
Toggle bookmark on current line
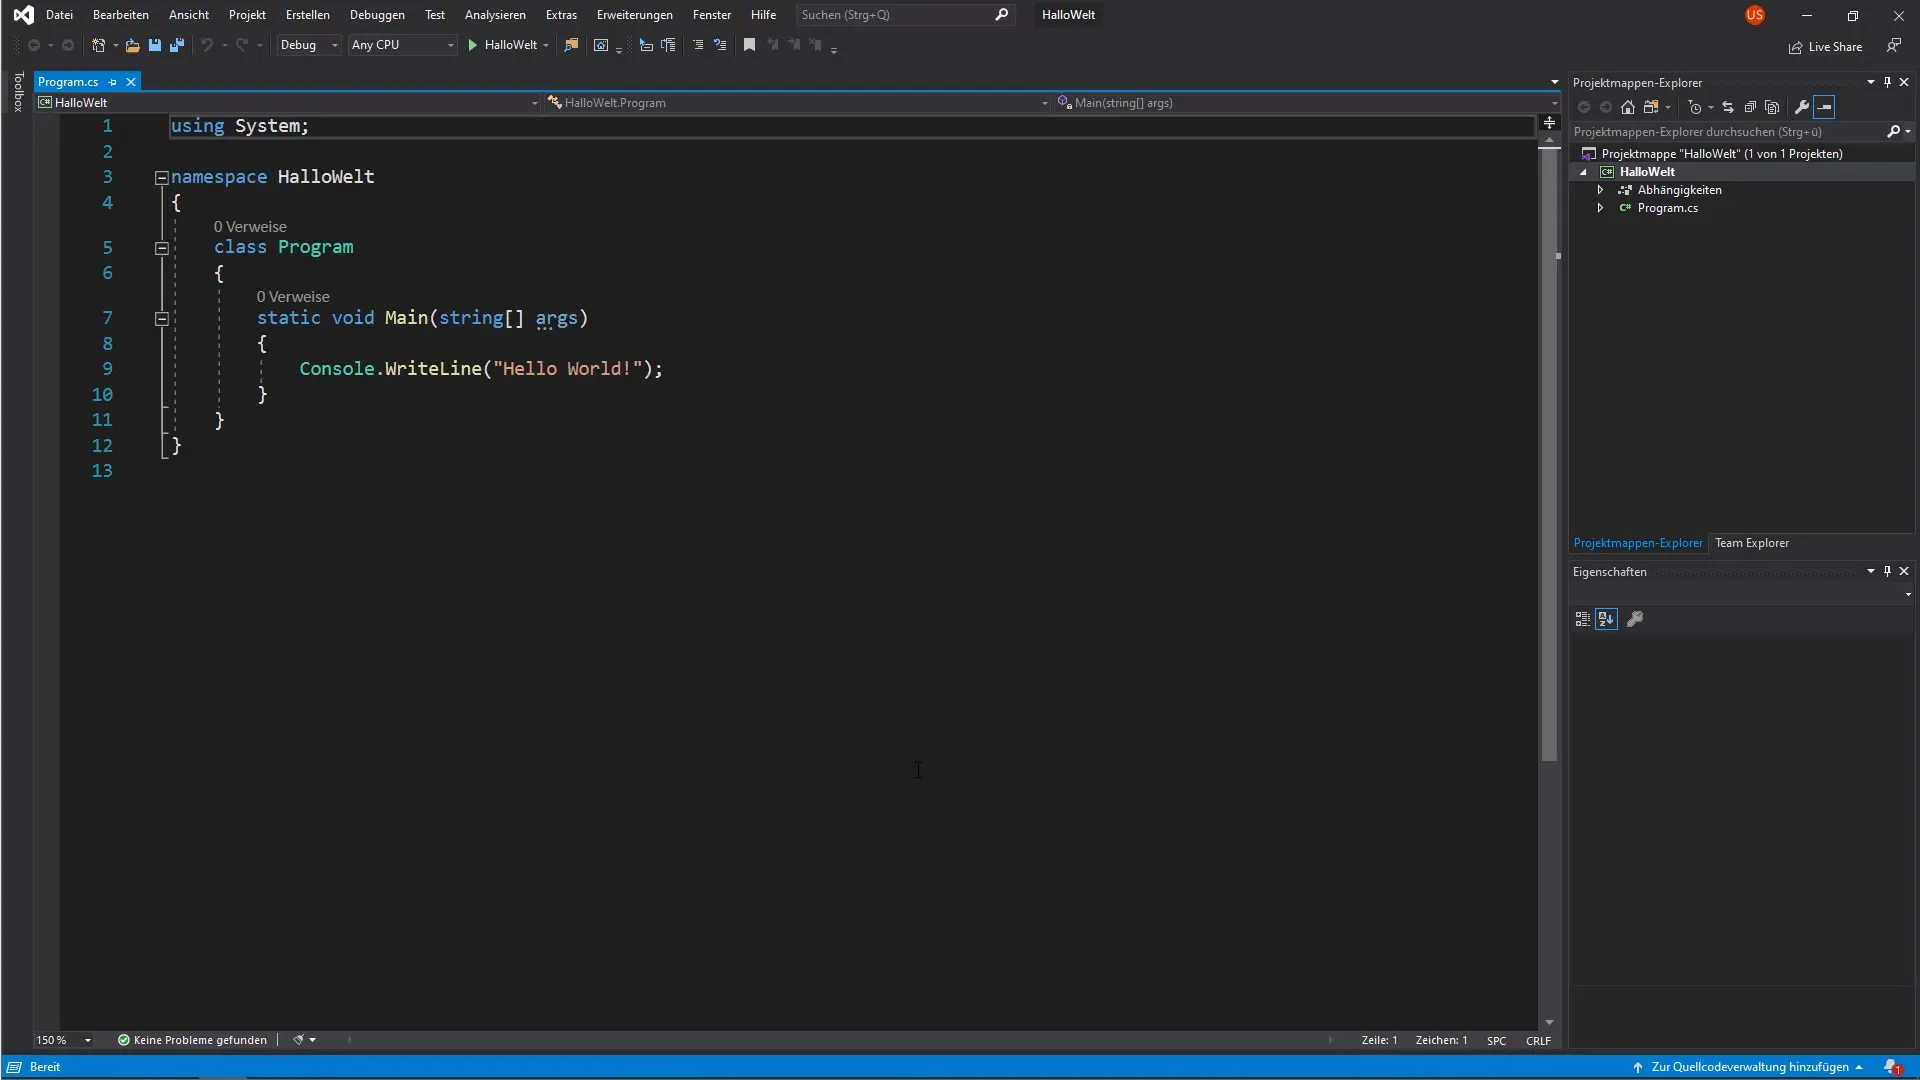tap(749, 45)
